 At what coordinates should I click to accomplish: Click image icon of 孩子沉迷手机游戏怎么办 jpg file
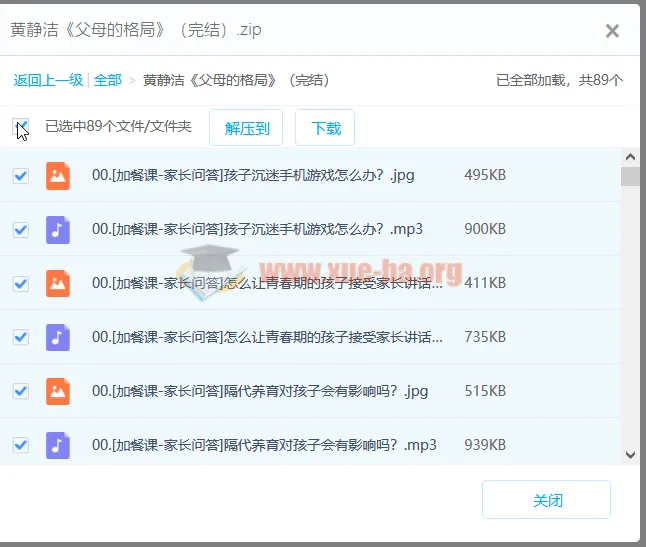[x=58, y=176]
